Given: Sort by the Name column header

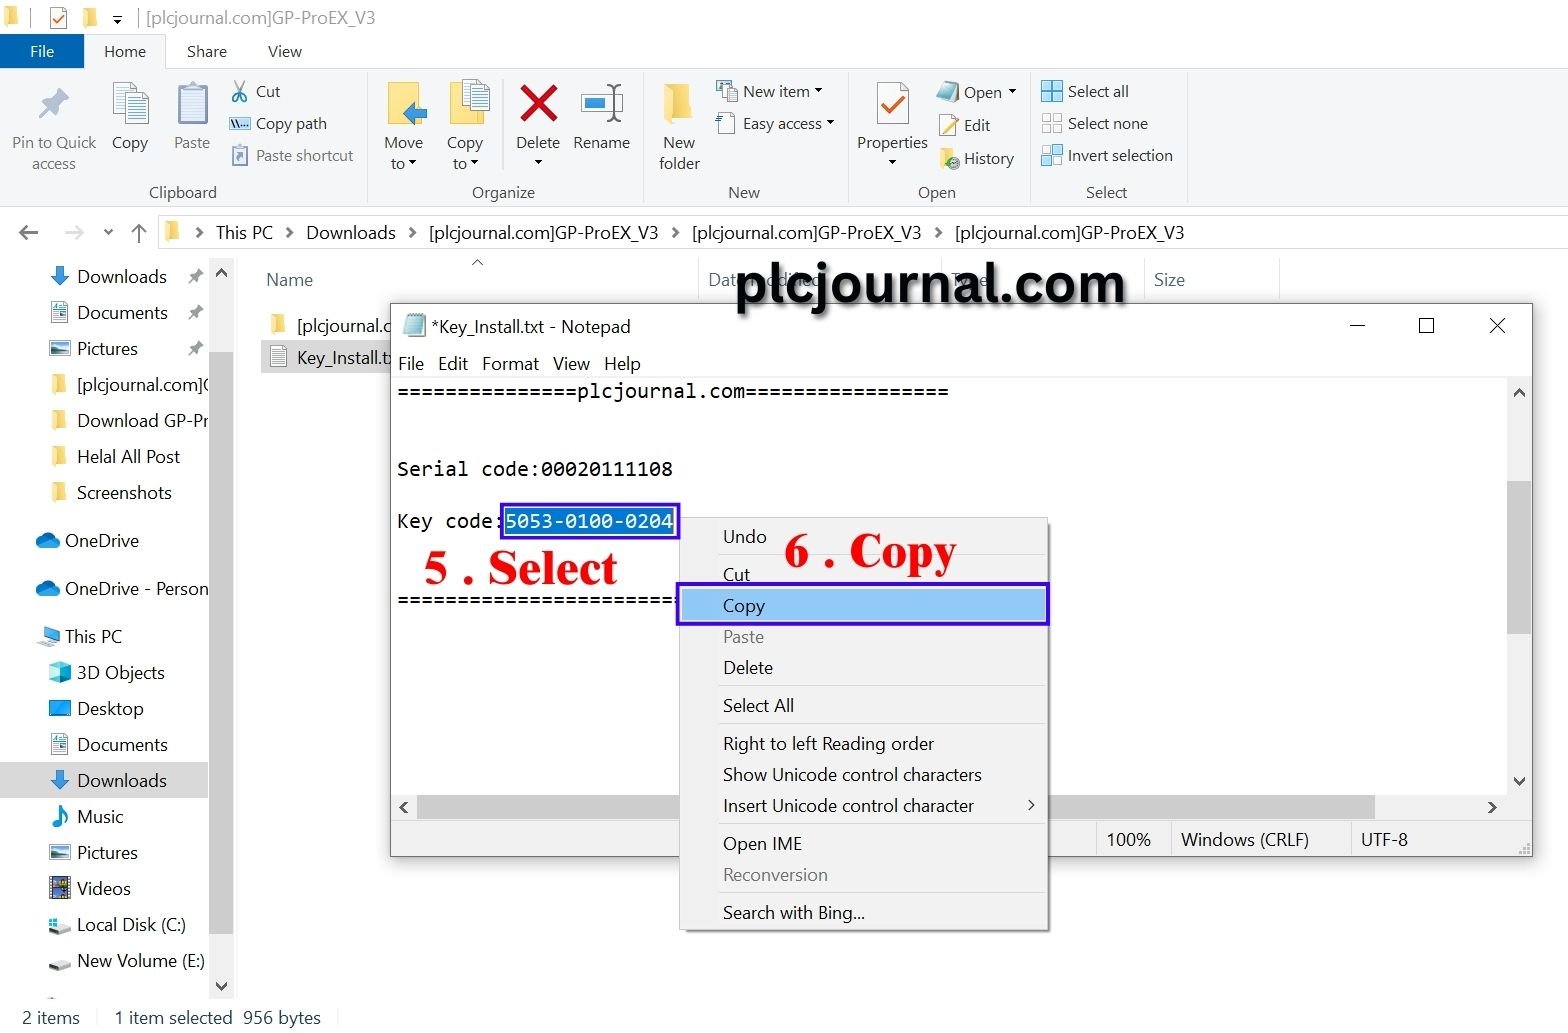Looking at the screenshot, I should (x=289, y=280).
